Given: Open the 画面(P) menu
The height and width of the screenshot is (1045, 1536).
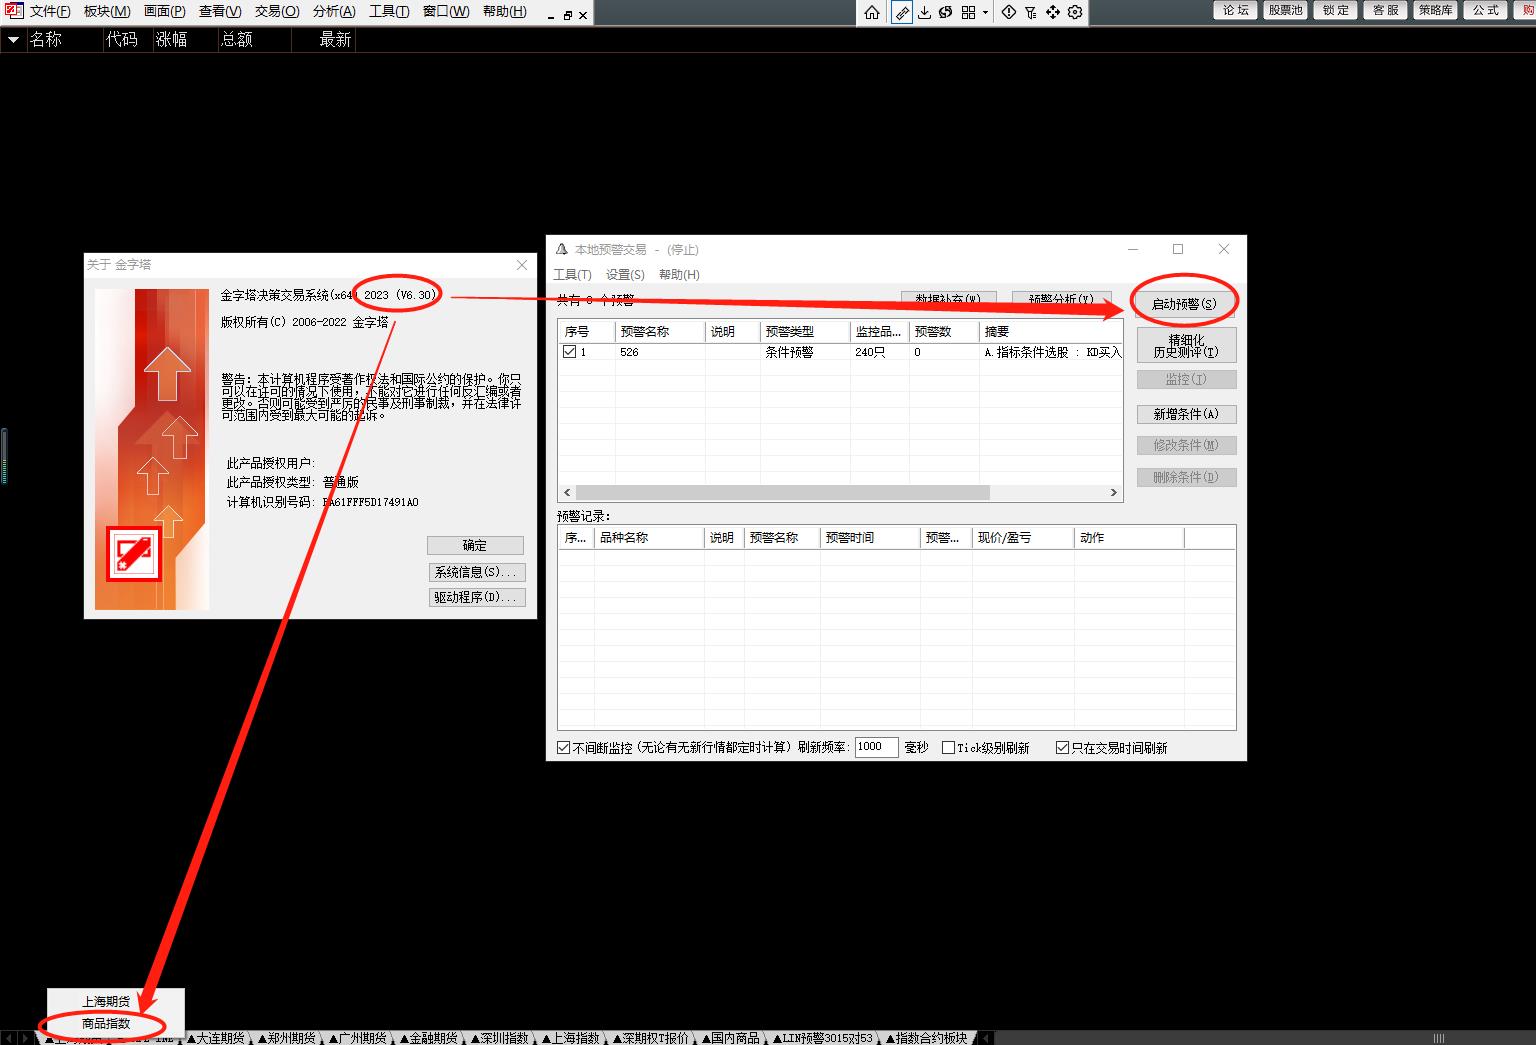Looking at the screenshot, I should 165,11.
